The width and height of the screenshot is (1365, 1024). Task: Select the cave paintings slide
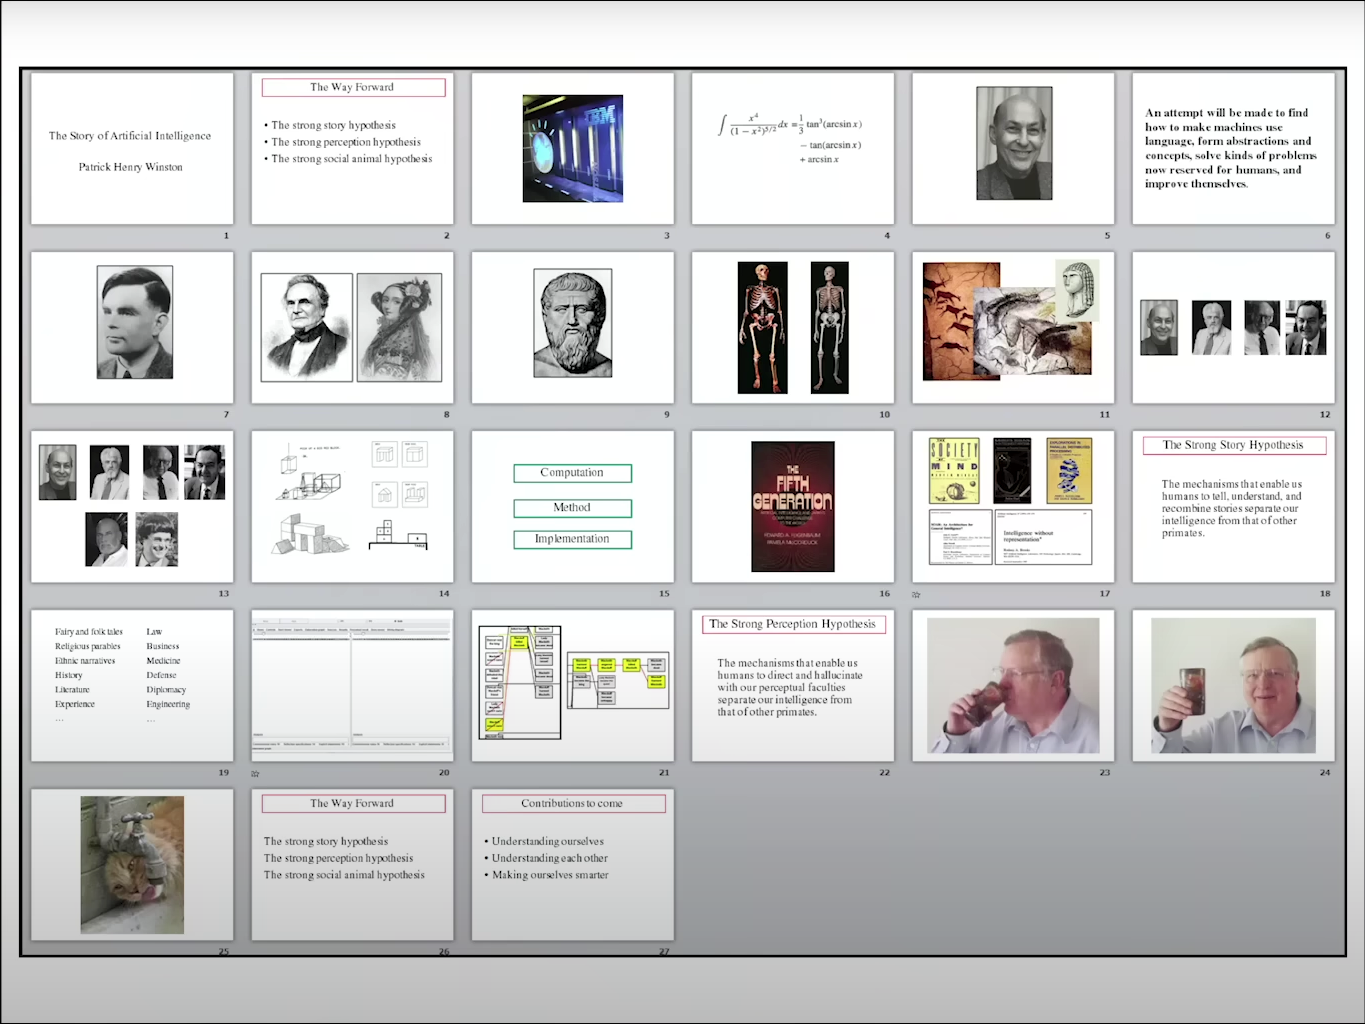(x=1013, y=327)
